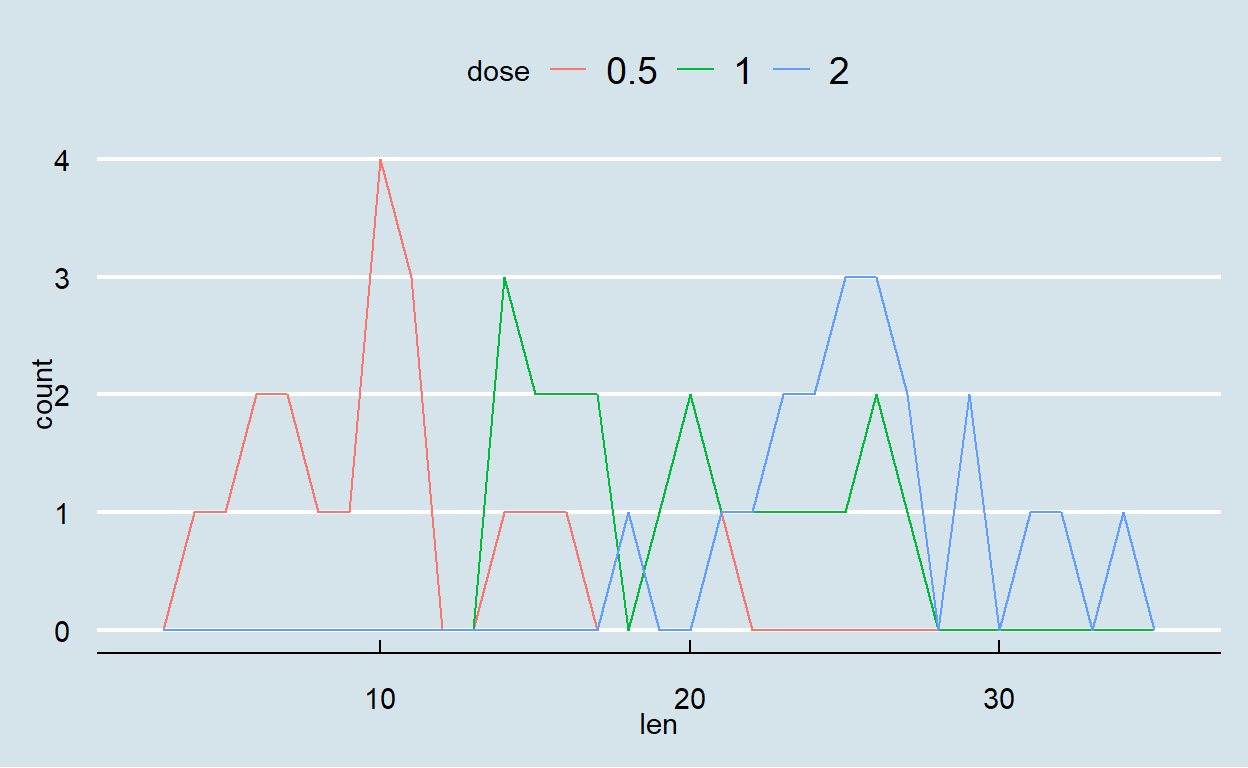The height and width of the screenshot is (768, 1248).
Task: Click the "dose" legend title
Action: click(498, 72)
